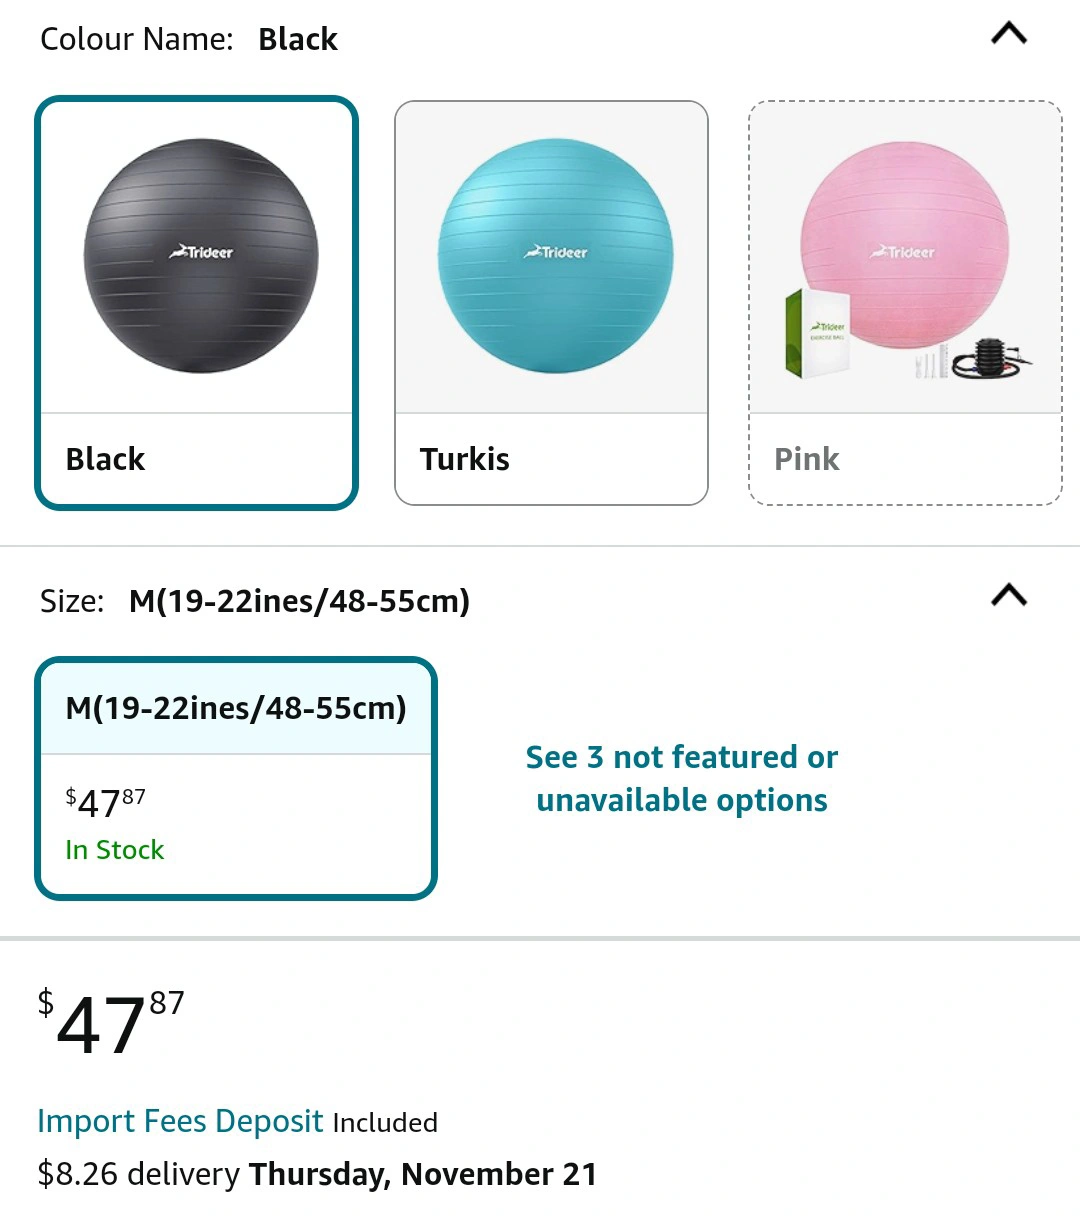Collapse the Size section chevron
The image size is (1080, 1223).
coord(1009,596)
